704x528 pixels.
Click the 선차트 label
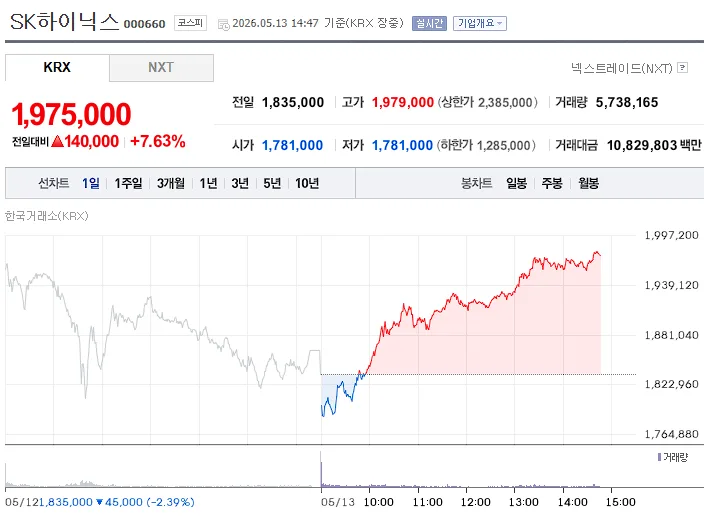(53, 183)
